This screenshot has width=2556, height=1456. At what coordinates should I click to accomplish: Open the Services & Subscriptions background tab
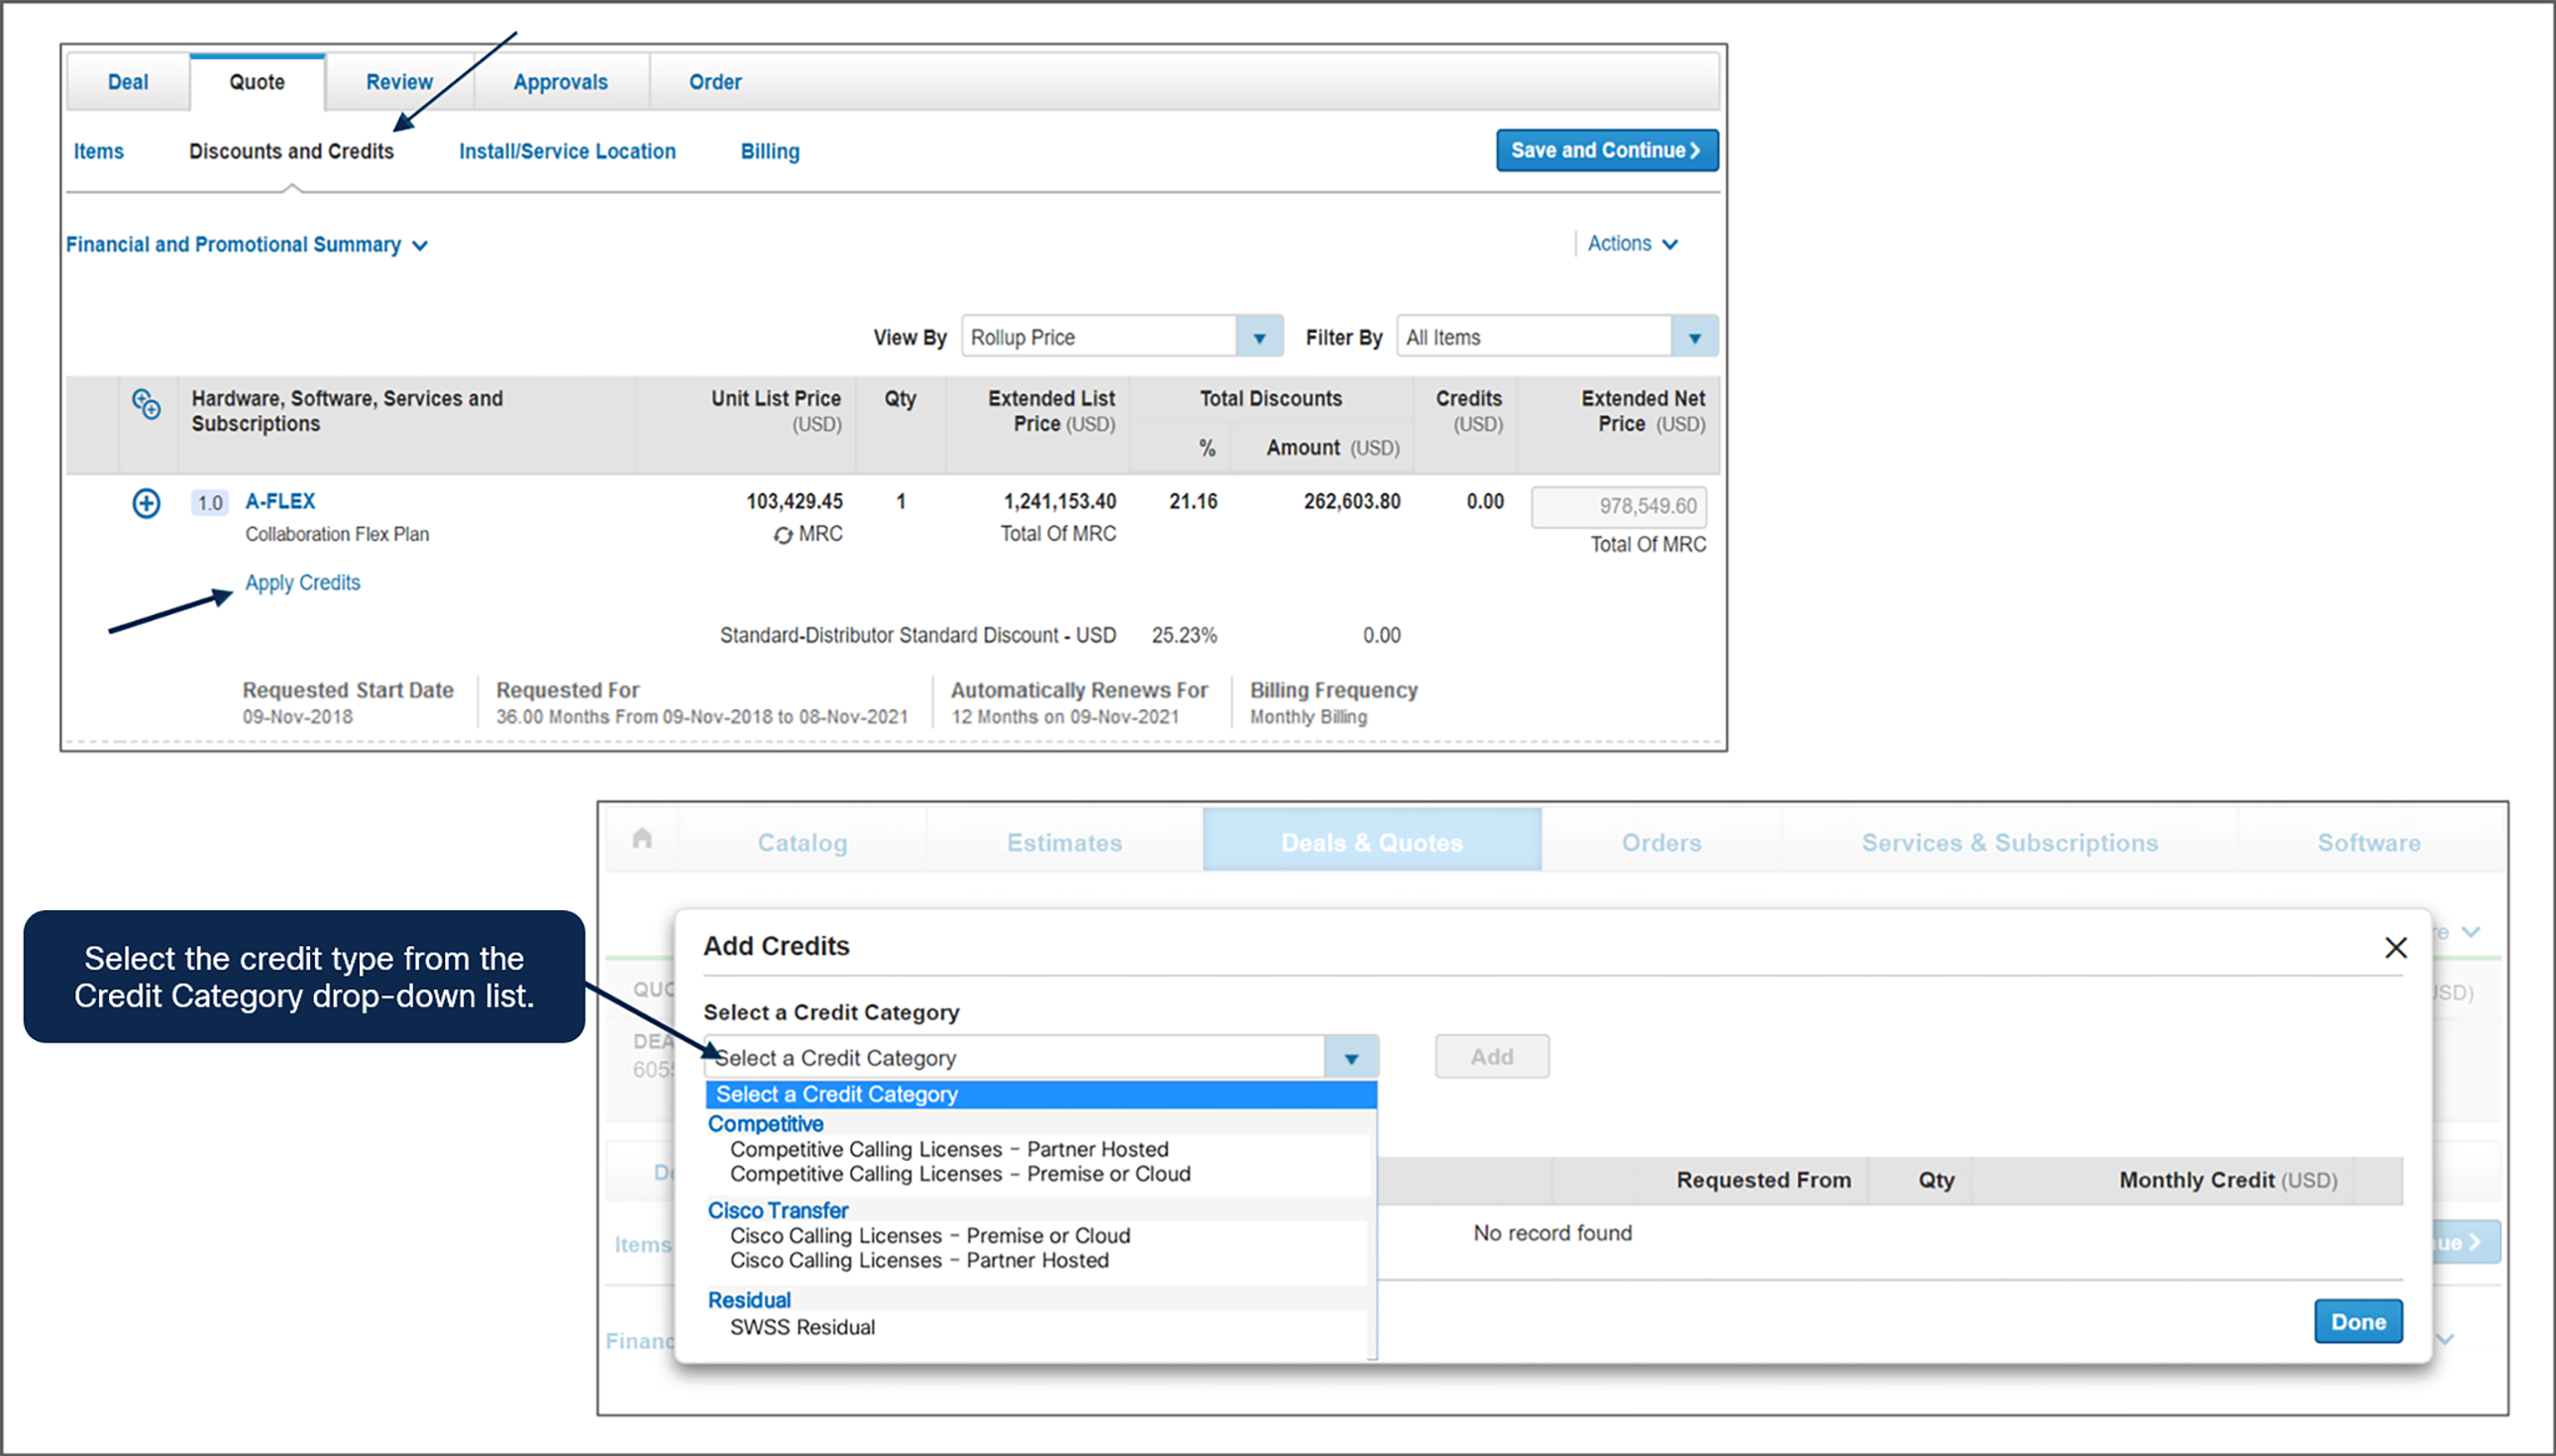click(x=2009, y=843)
